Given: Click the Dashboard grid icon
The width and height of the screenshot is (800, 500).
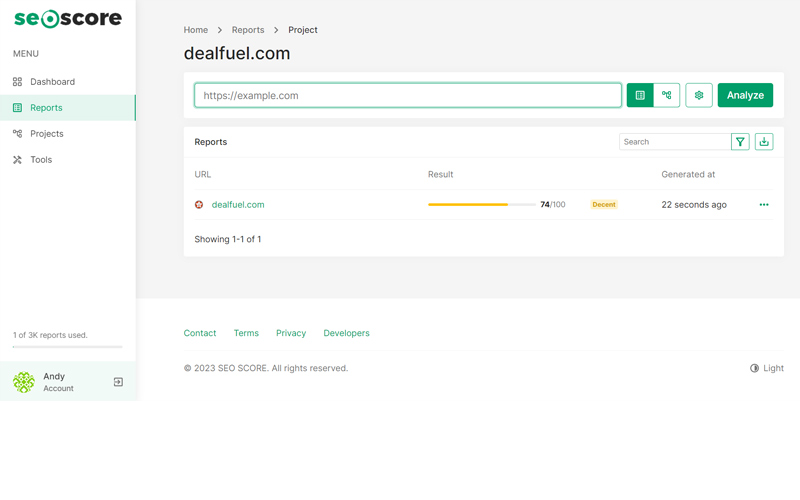Looking at the screenshot, I should [x=17, y=82].
